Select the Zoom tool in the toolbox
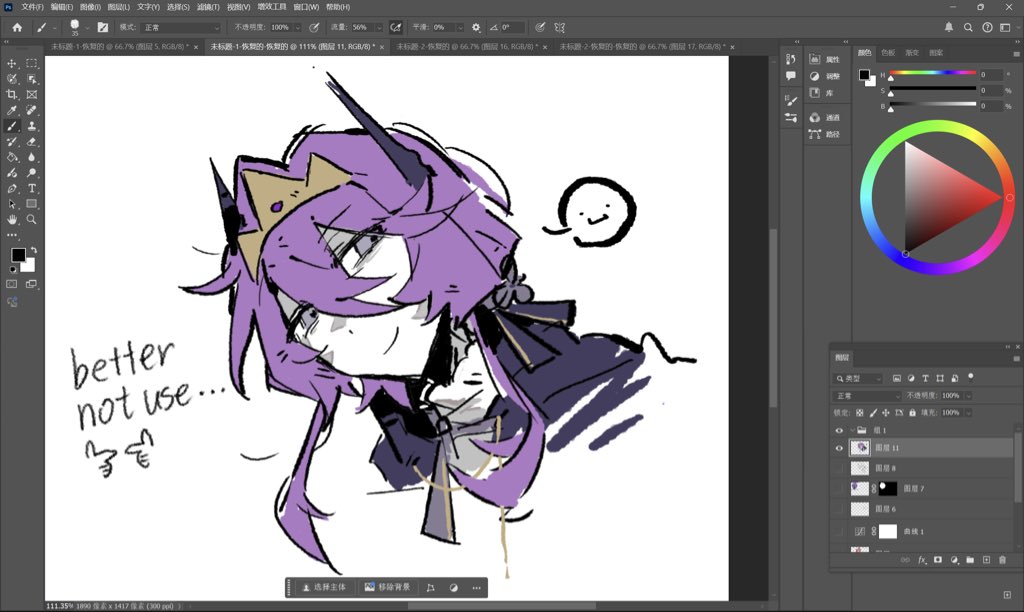 coord(31,219)
